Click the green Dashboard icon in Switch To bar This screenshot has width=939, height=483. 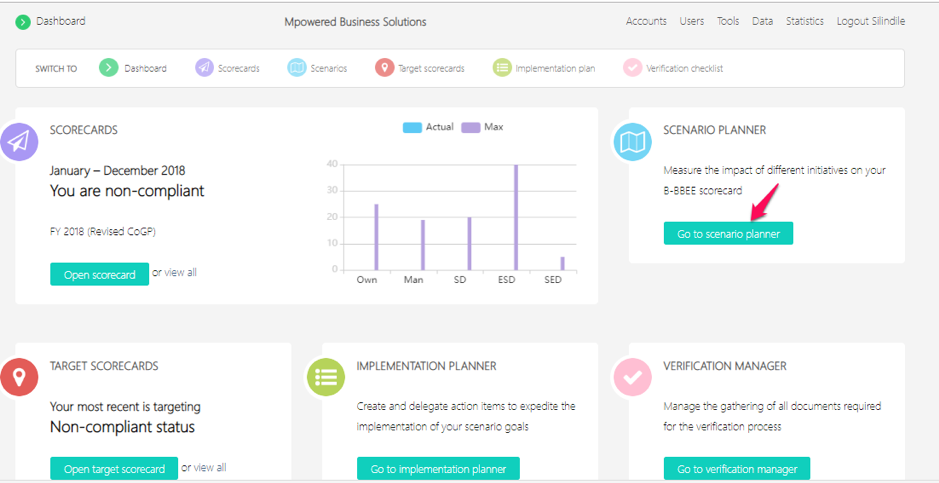(108, 68)
